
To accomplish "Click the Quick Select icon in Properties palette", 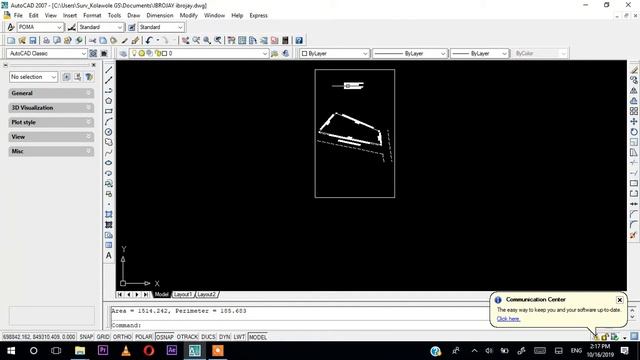I will pyautogui.click(x=89, y=77).
